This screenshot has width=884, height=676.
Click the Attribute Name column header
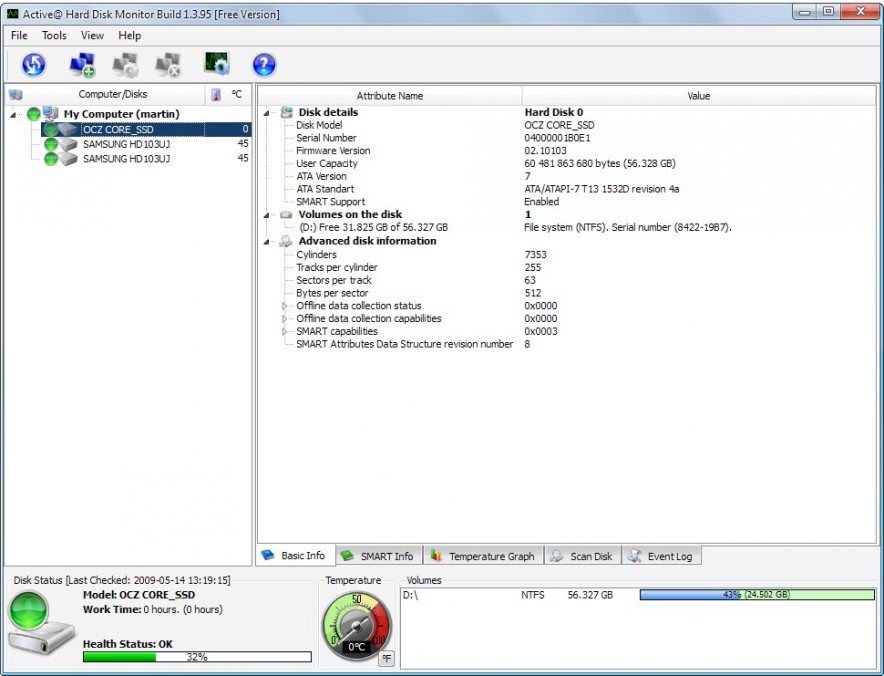[389, 96]
